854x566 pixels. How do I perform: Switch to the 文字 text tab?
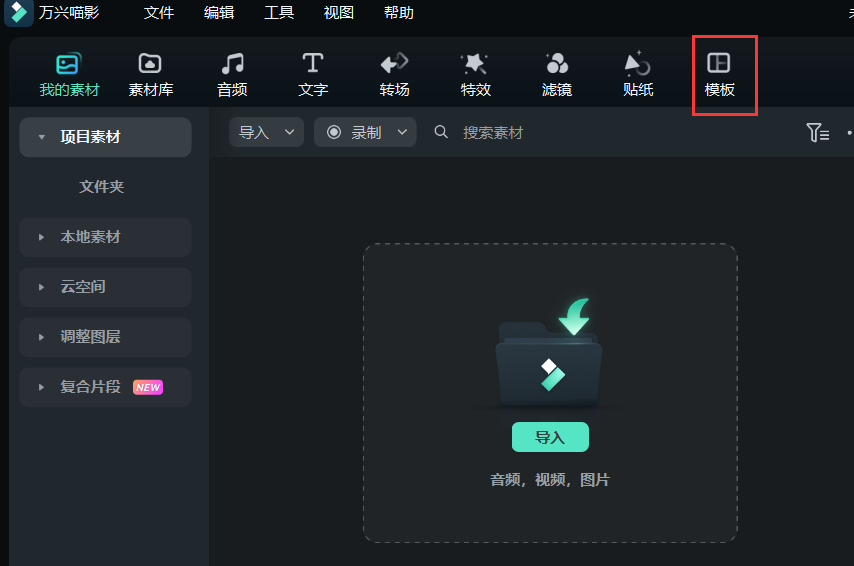click(313, 75)
